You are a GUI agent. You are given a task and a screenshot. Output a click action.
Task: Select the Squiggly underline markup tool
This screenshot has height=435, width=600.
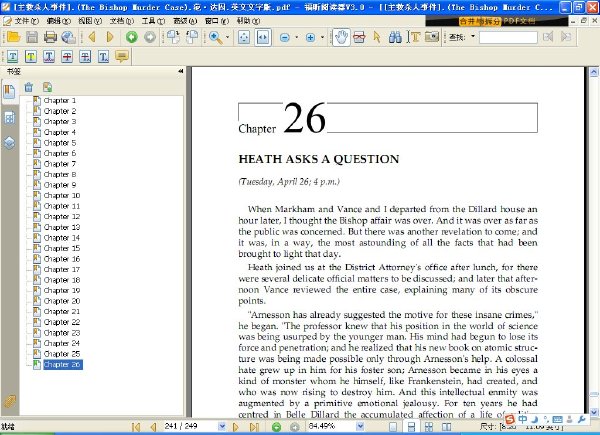[x=49, y=57]
